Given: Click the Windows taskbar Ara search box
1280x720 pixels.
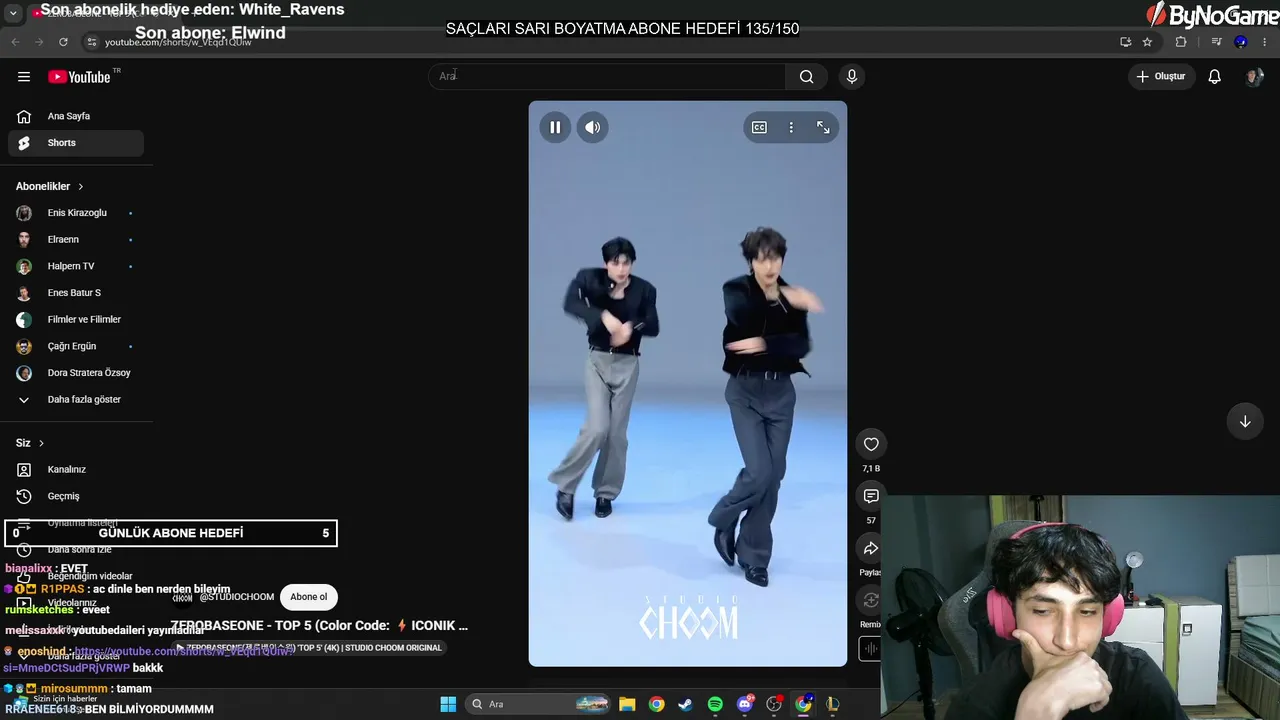Looking at the screenshot, I should (x=539, y=704).
